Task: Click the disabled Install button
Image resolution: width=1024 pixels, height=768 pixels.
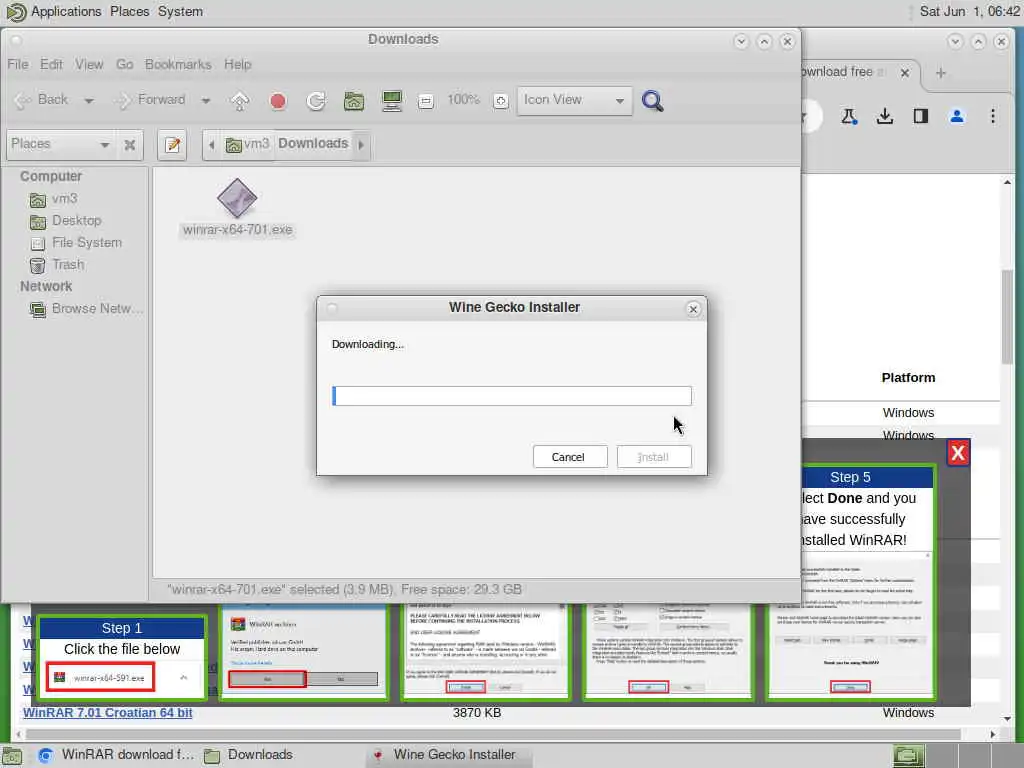Action: pyautogui.click(x=654, y=457)
